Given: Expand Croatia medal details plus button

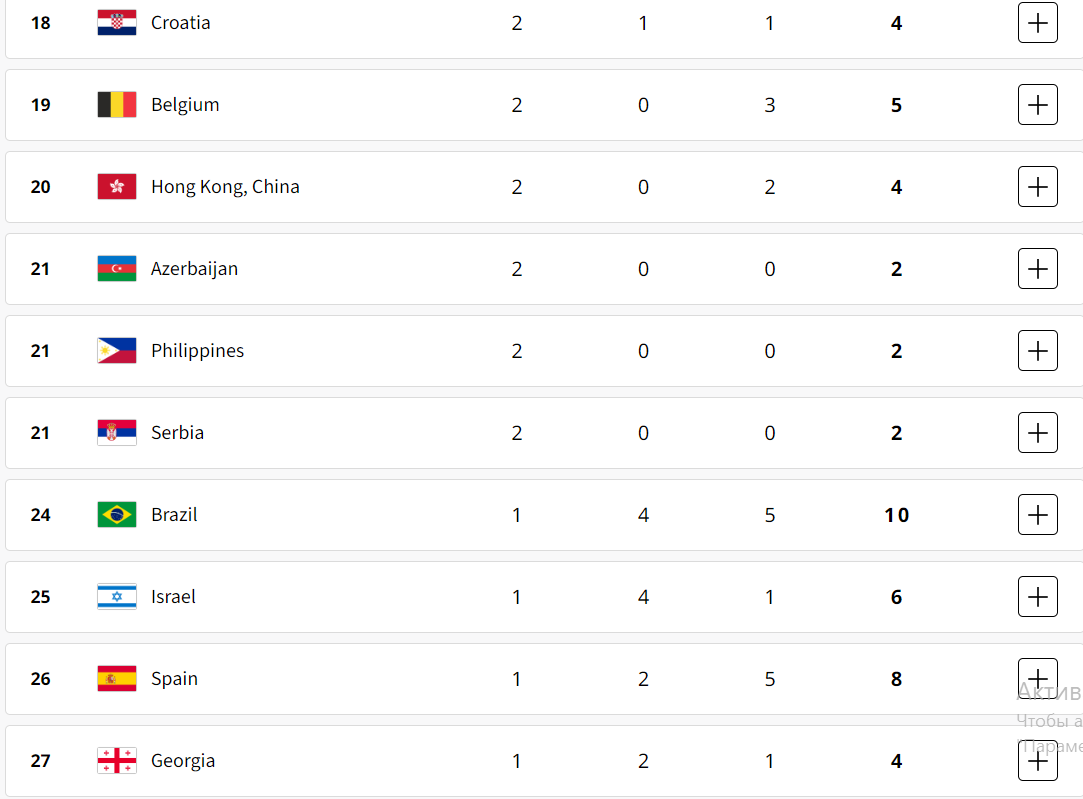Looking at the screenshot, I should pos(1037,23).
